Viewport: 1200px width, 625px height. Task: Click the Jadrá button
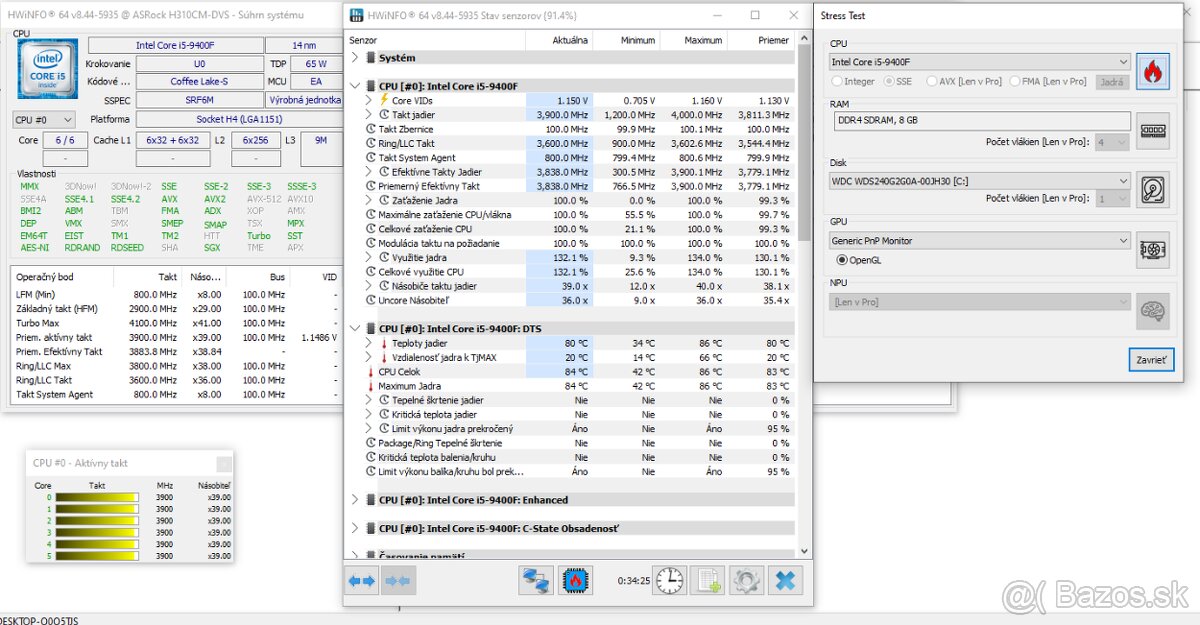[x=1112, y=82]
